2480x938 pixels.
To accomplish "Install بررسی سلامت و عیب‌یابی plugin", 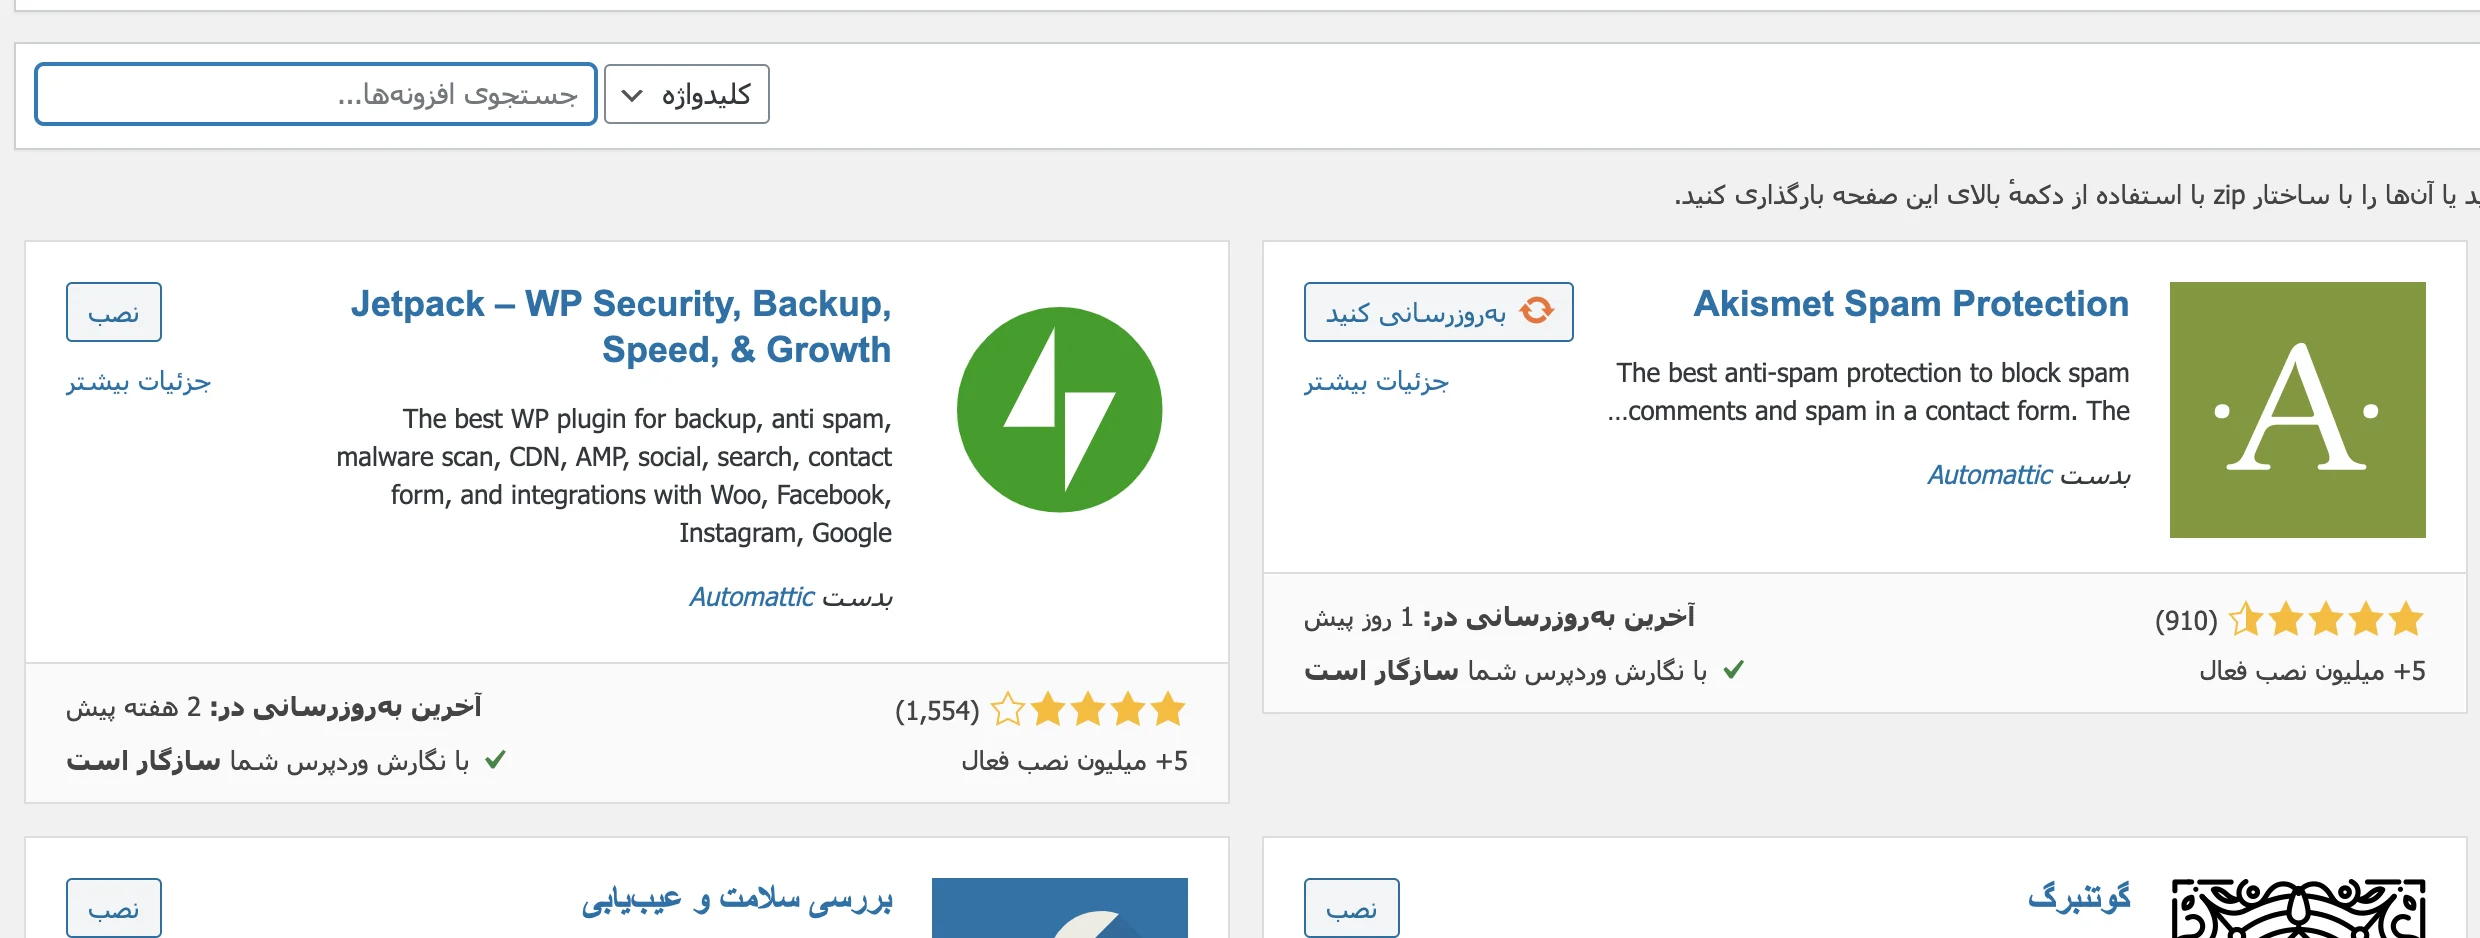I will click(114, 908).
